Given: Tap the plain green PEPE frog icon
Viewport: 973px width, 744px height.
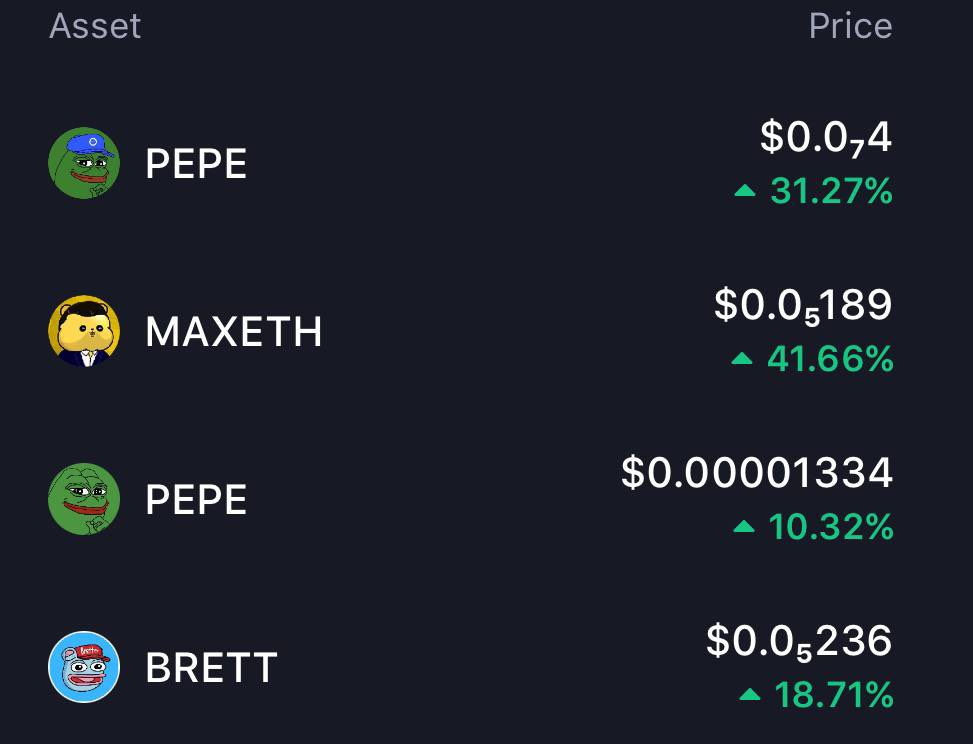Looking at the screenshot, I should [x=84, y=499].
